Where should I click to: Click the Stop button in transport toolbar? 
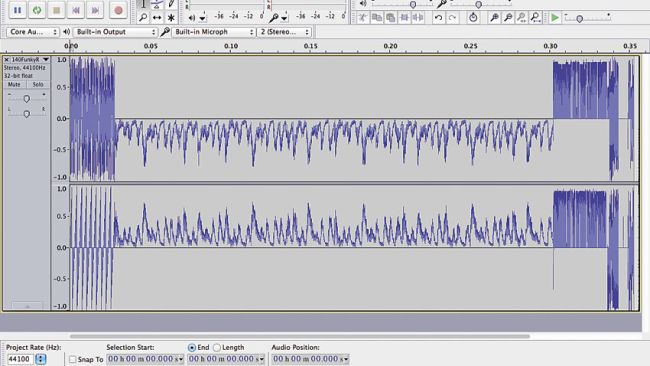(x=56, y=10)
